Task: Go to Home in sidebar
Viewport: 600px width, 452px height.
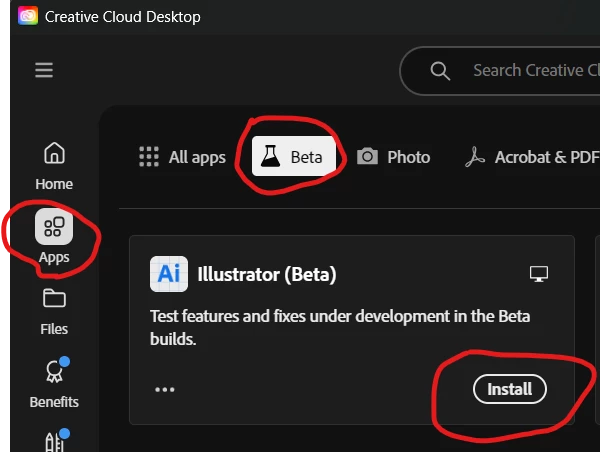Action: 54,166
